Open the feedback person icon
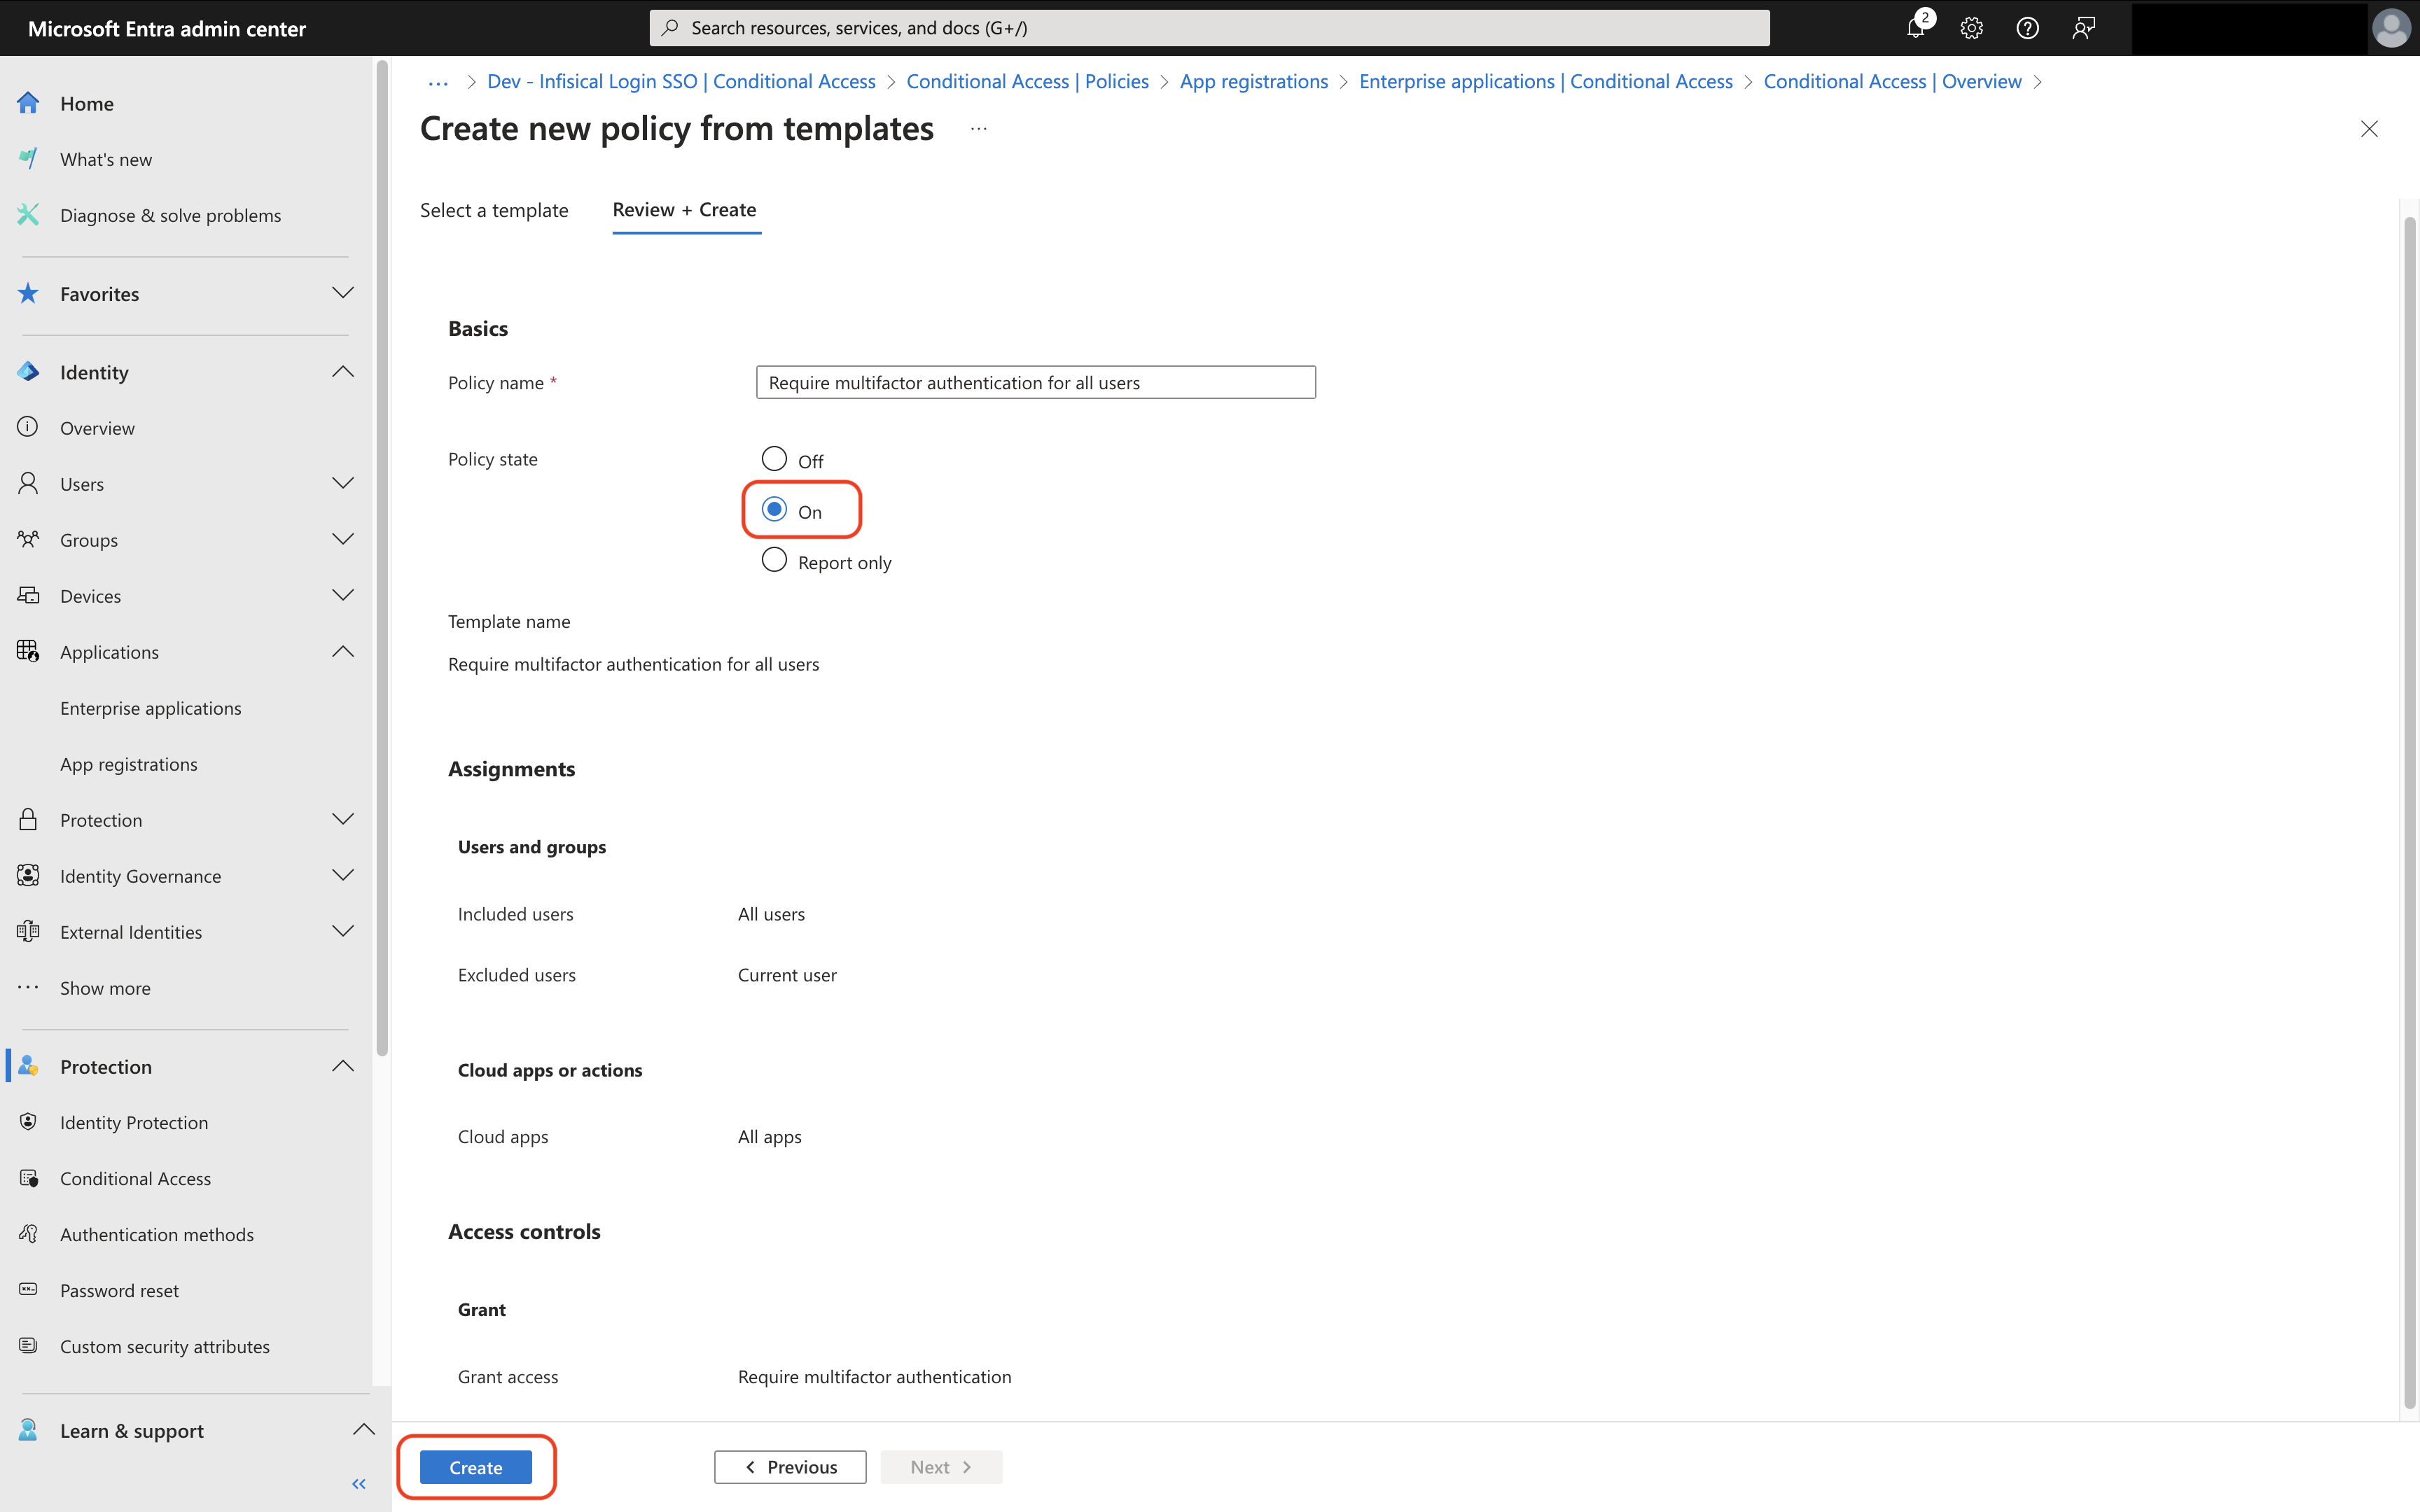Image resolution: width=2420 pixels, height=1512 pixels. point(2083,28)
